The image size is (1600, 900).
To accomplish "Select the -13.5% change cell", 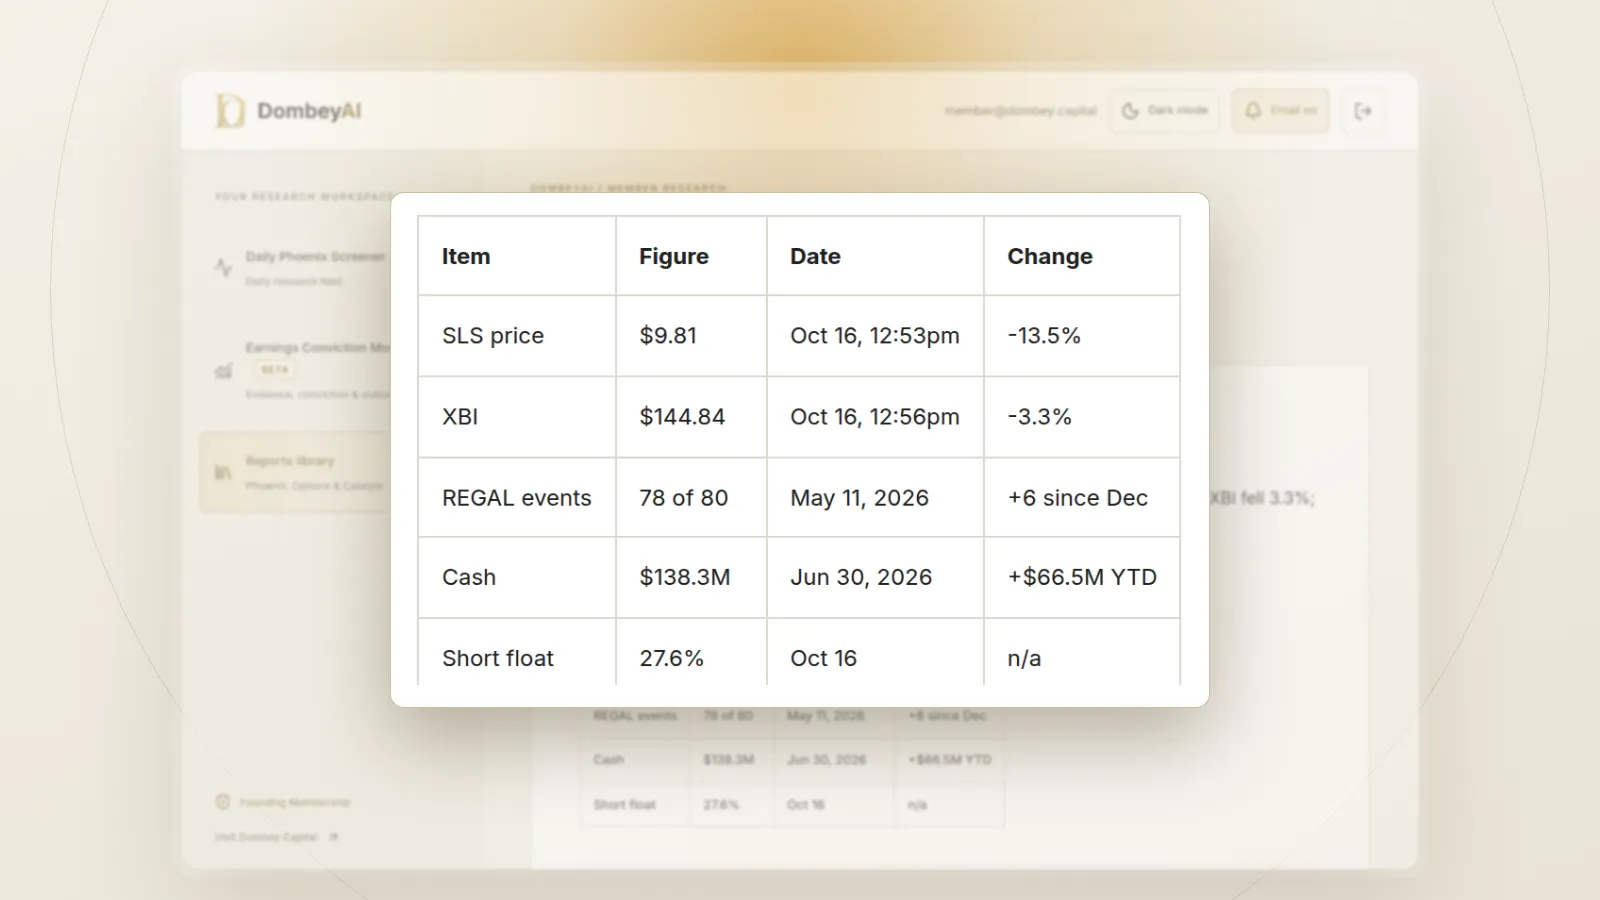I will (x=1082, y=336).
